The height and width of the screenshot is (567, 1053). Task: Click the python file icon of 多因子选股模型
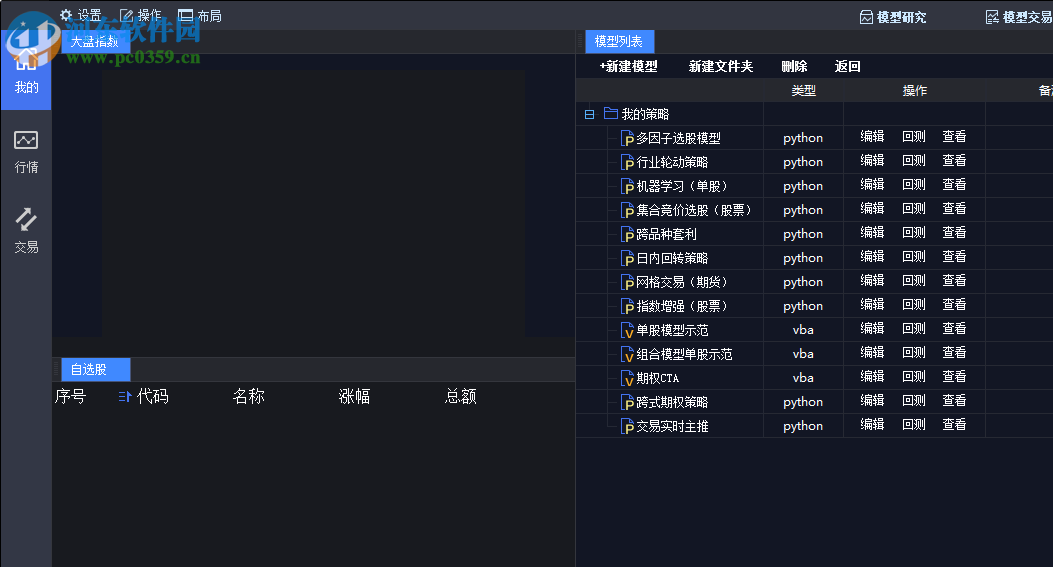[628, 138]
